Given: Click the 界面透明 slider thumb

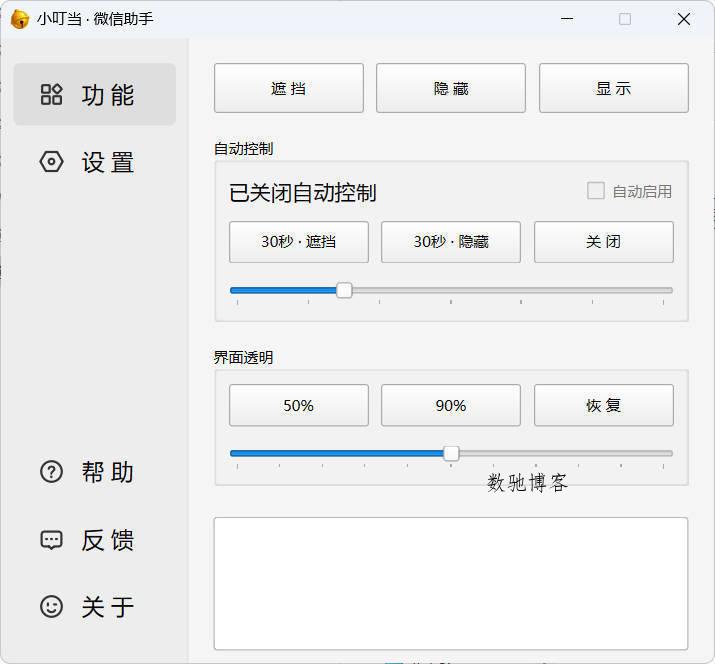Looking at the screenshot, I should [451, 453].
